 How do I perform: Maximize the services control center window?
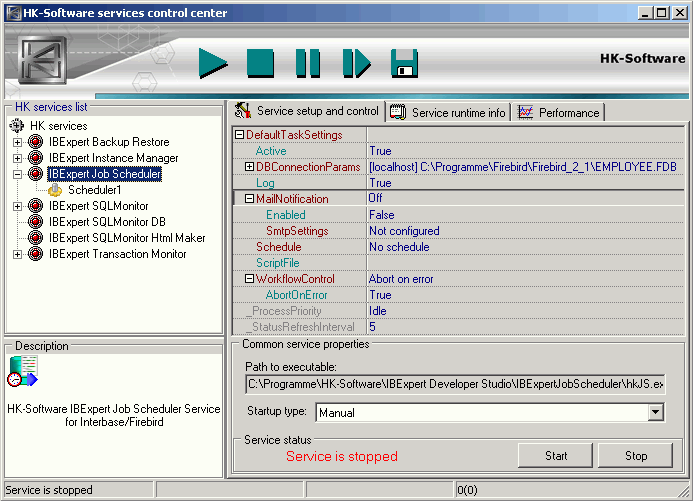[x=662, y=13]
